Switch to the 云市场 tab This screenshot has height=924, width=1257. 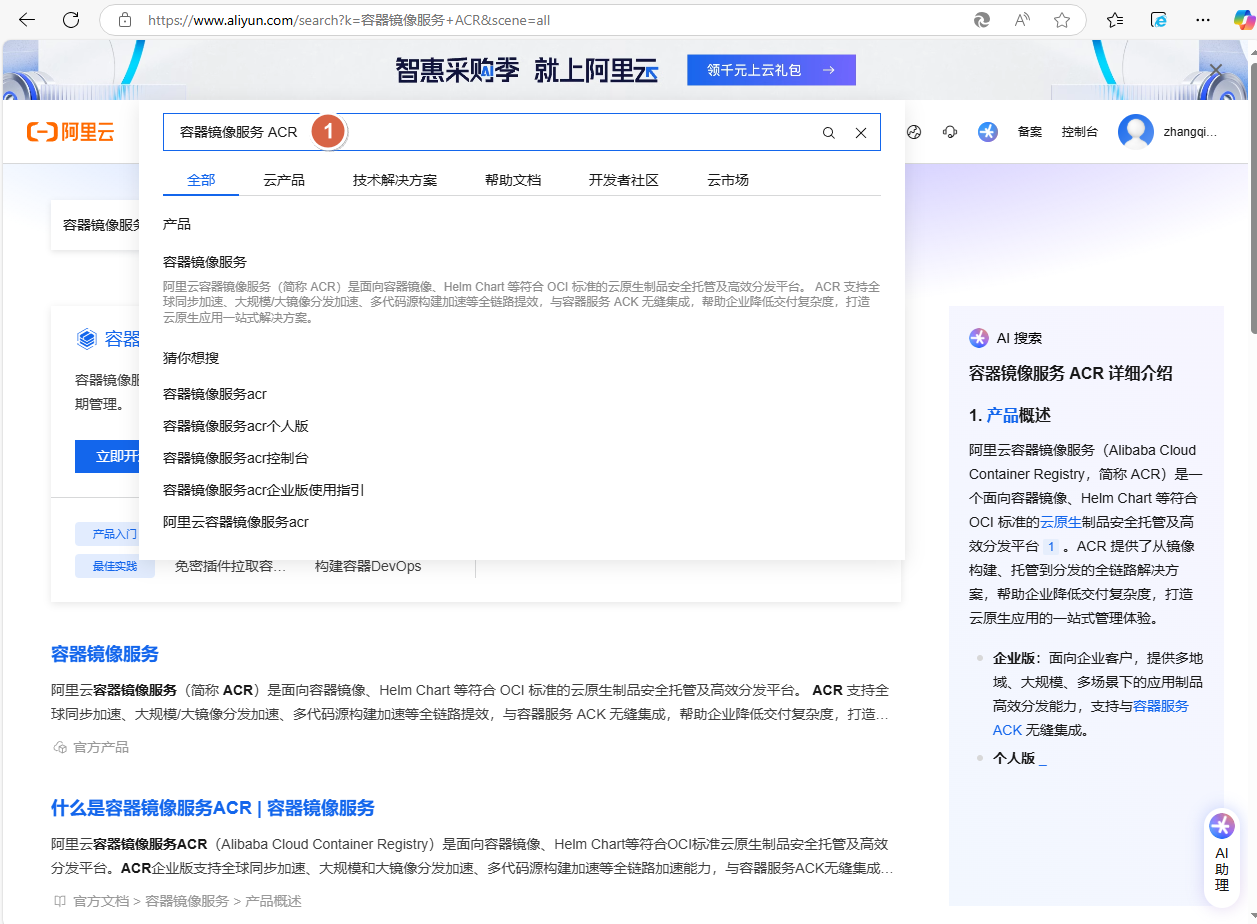pyautogui.click(x=728, y=180)
